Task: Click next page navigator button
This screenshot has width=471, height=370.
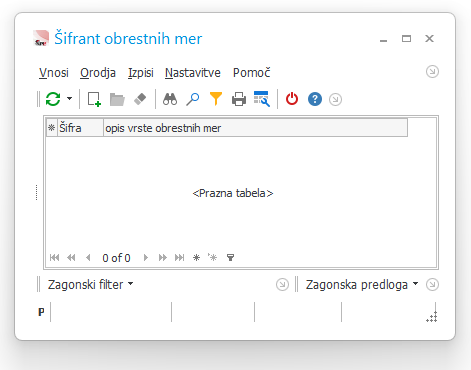Action: pyautogui.click(x=162, y=257)
